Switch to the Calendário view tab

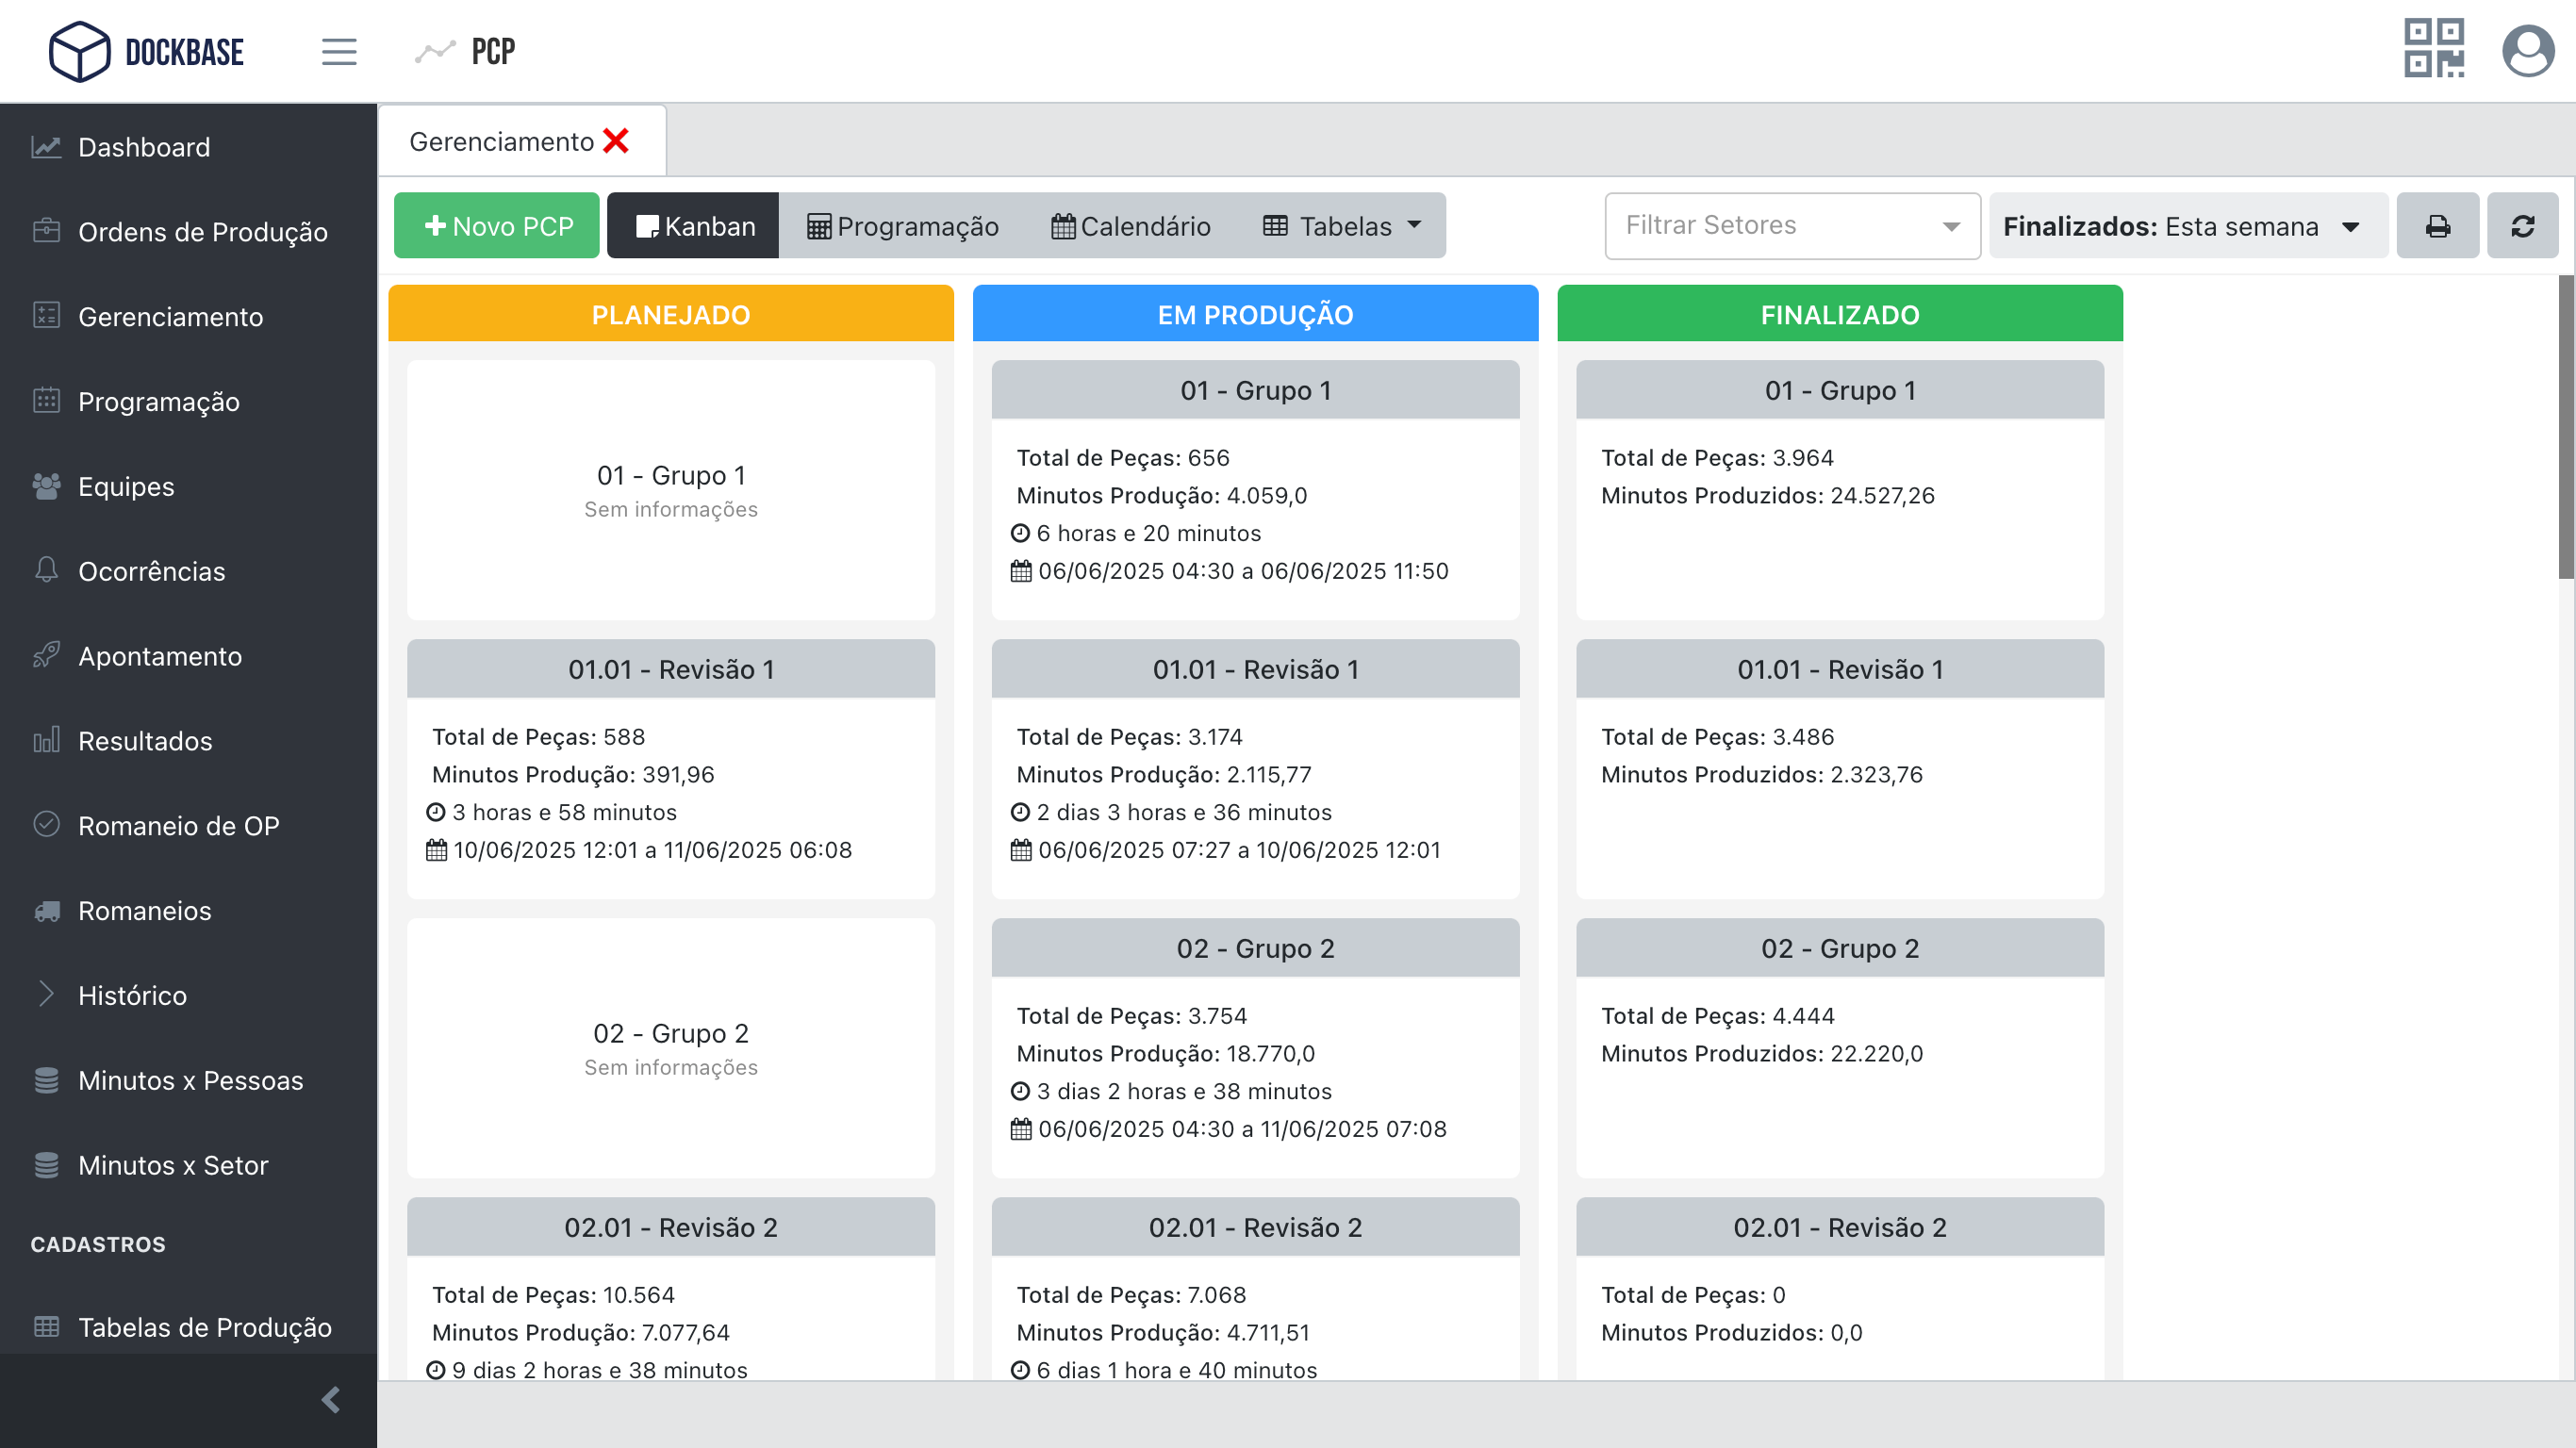point(1131,226)
